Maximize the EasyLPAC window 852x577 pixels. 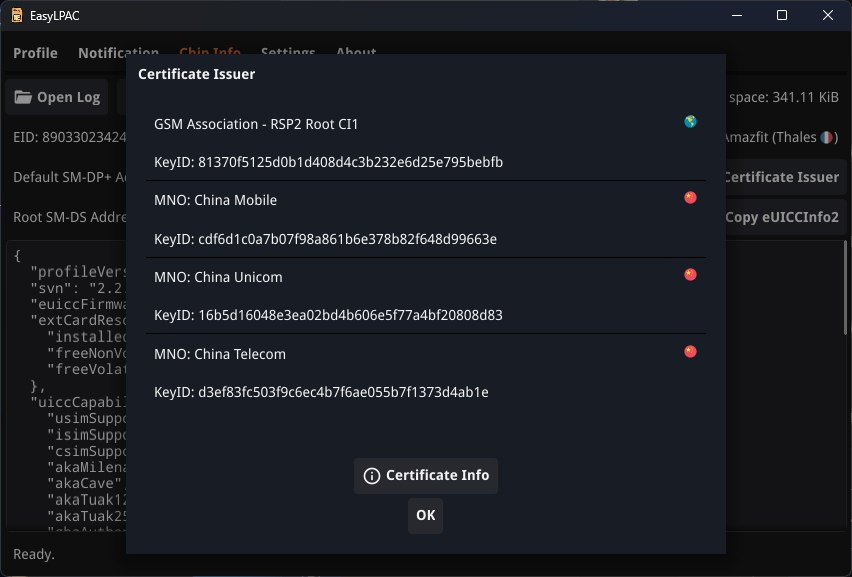(x=782, y=15)
